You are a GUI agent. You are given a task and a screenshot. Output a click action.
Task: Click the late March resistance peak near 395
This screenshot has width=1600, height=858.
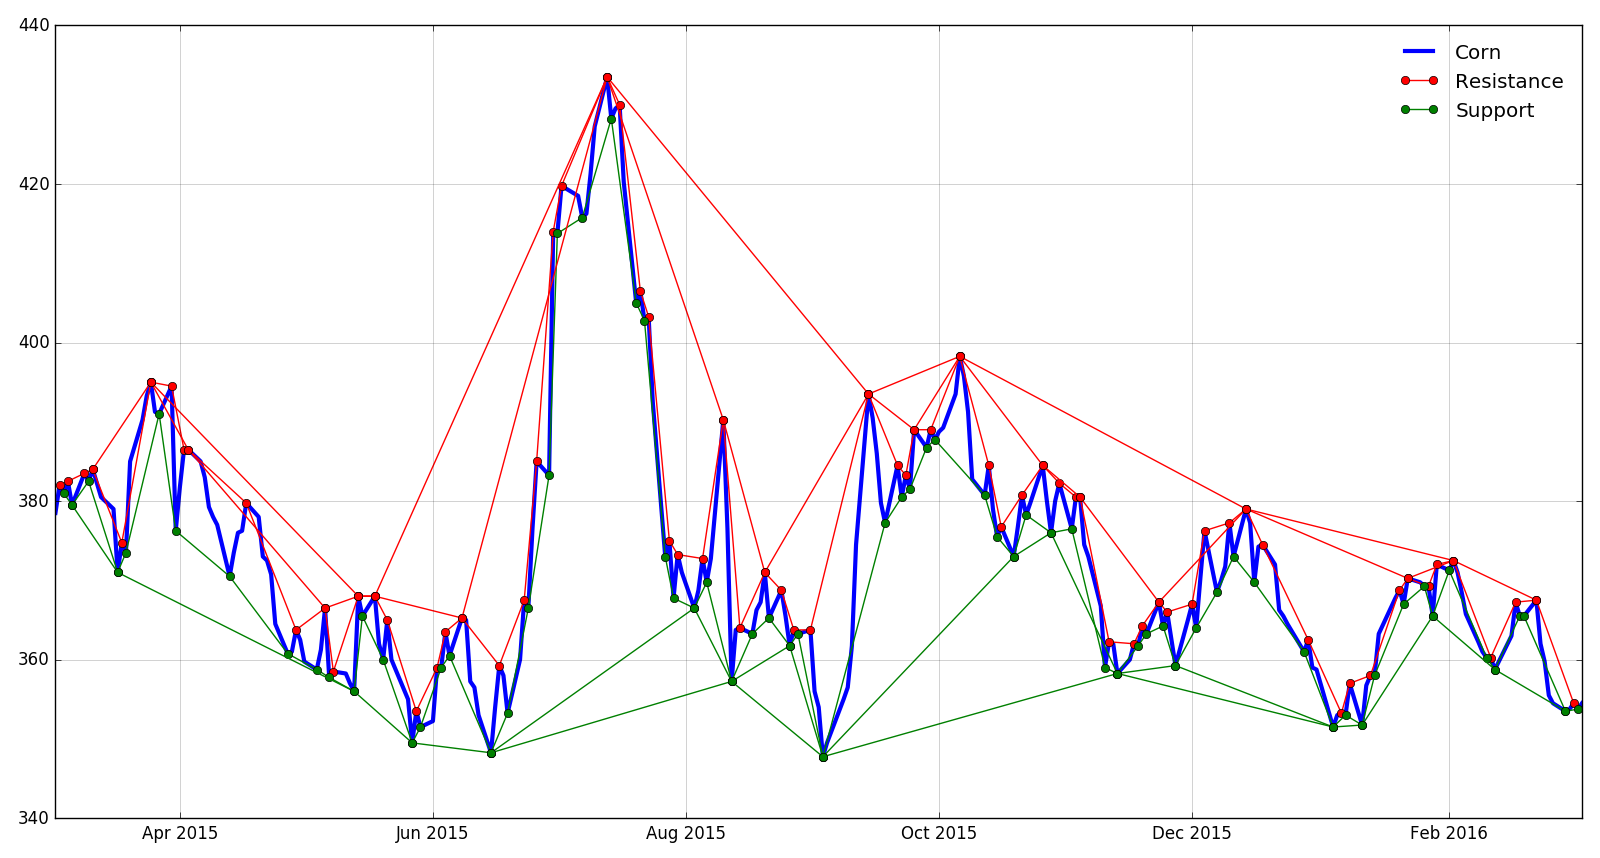pyautogui.click(x=151, y=382)
